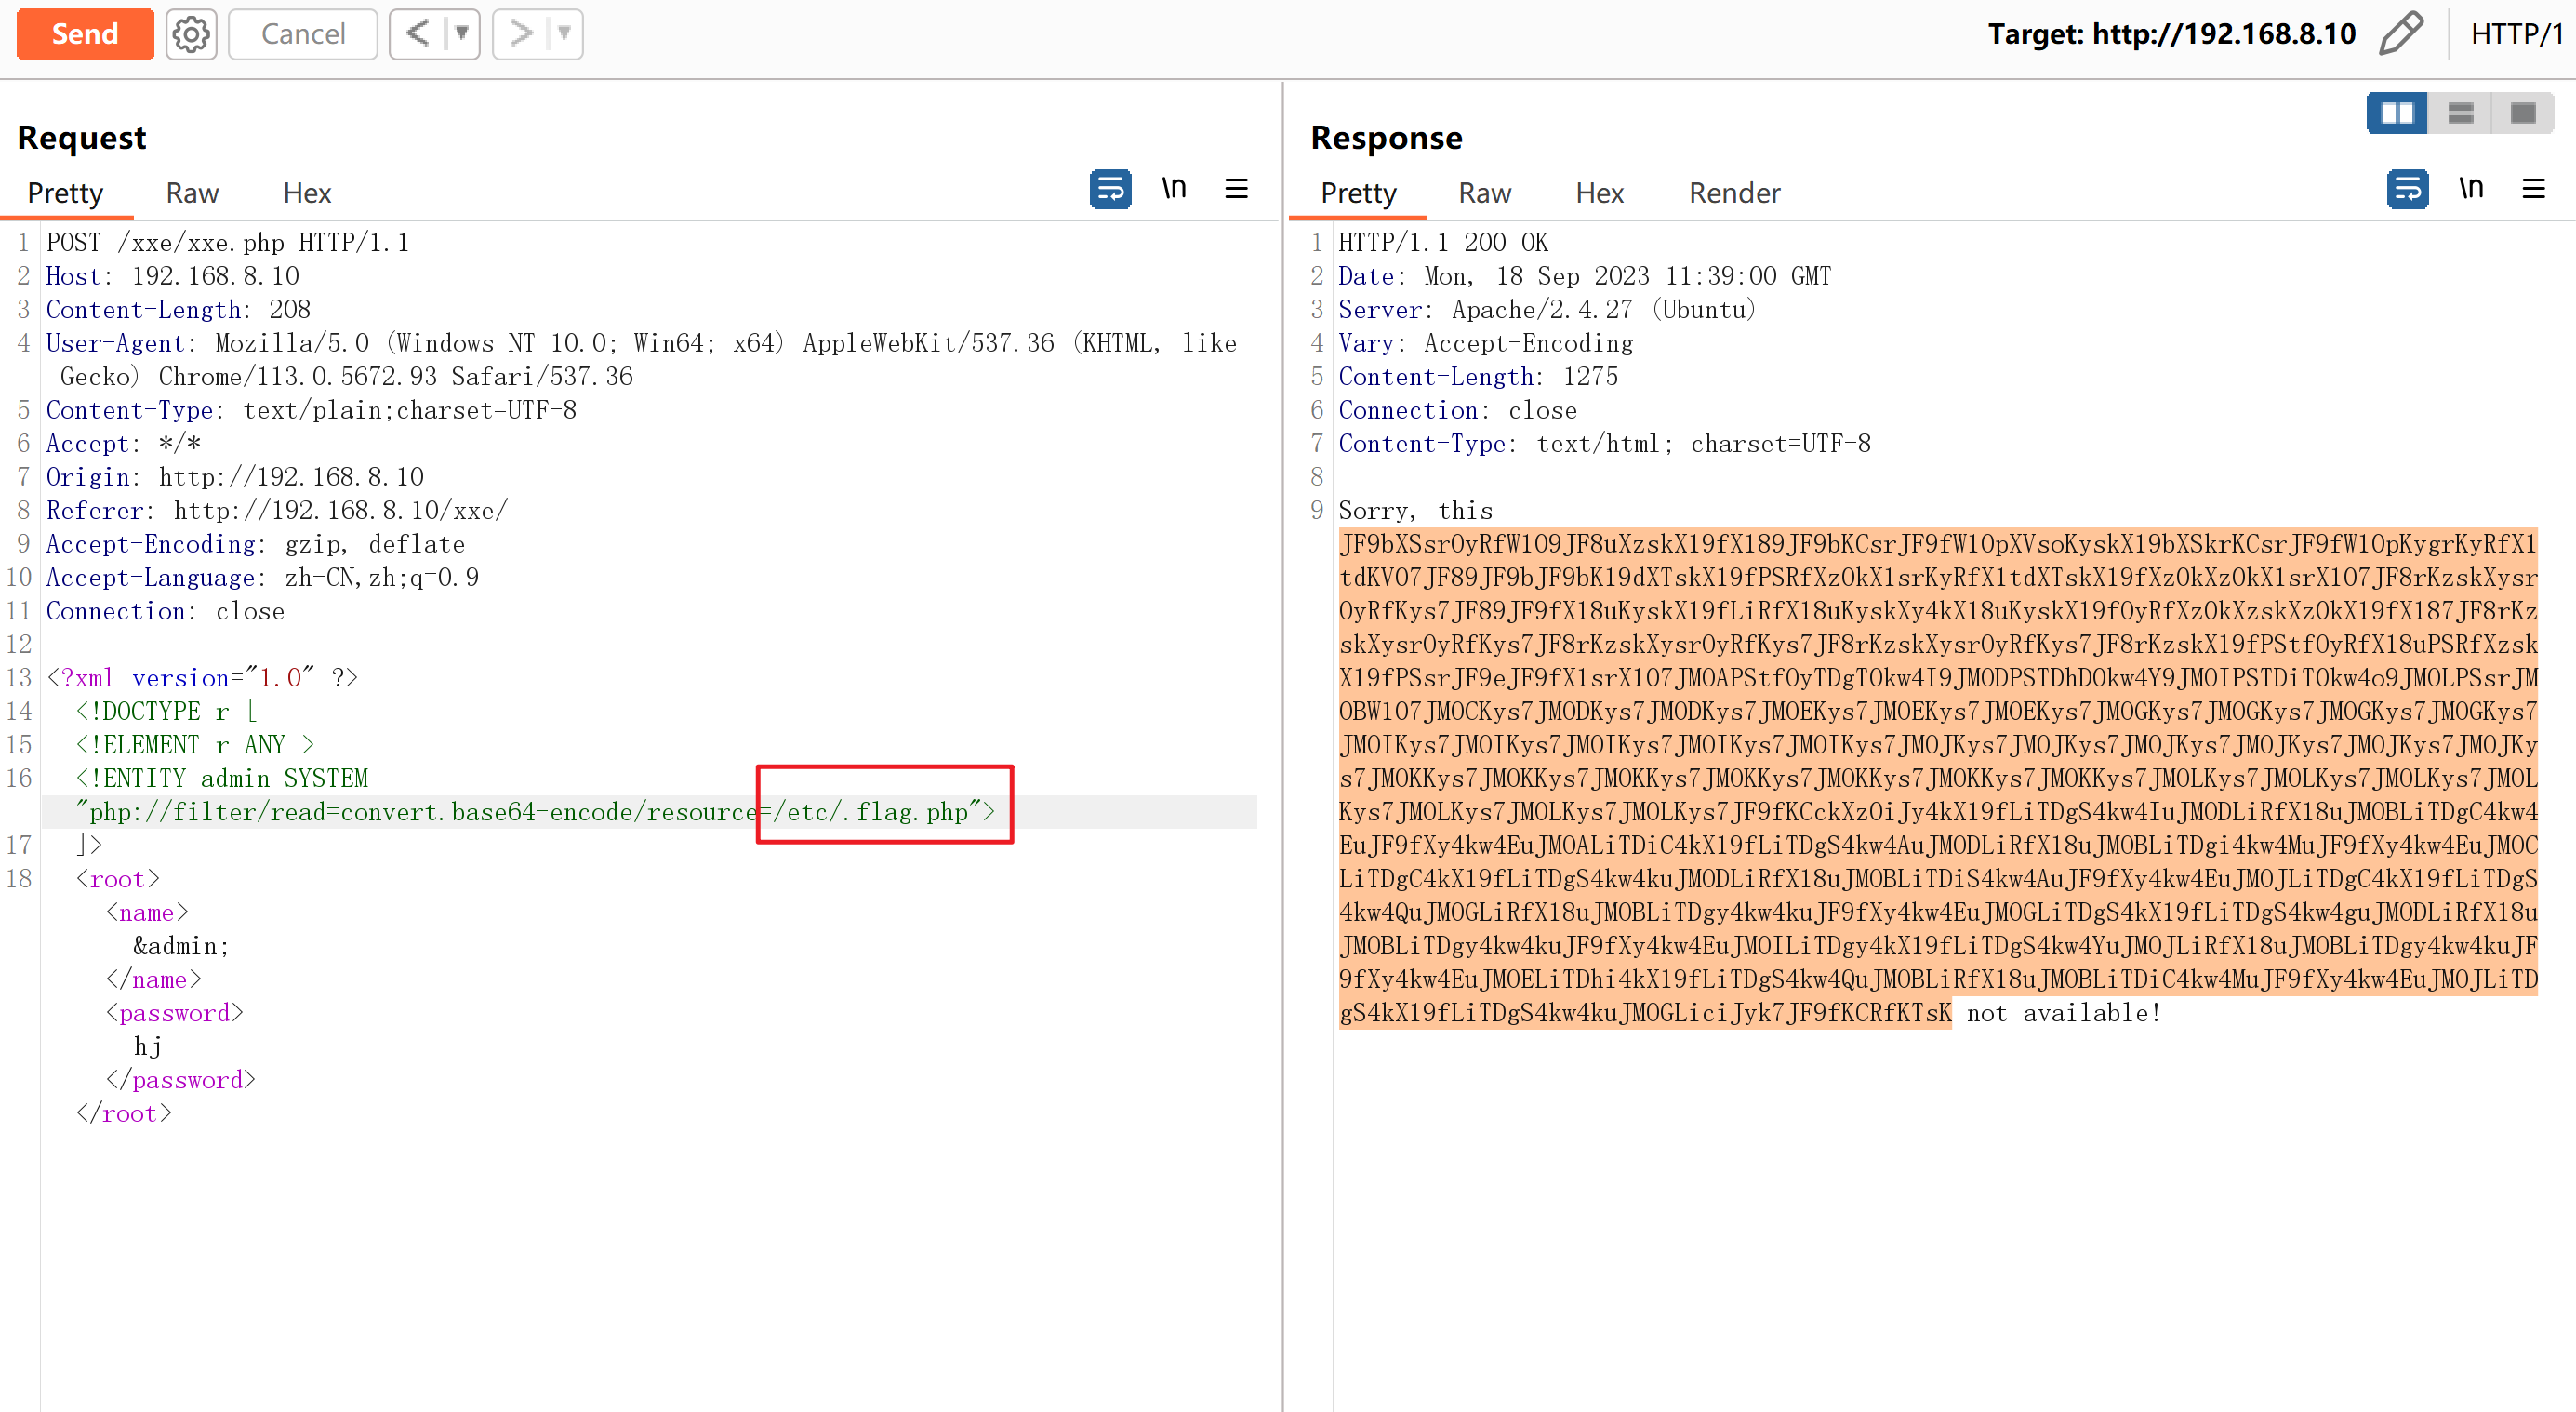2576x1412 pixels.
Task: Go forward to next request arrow
Action: click(520, 34)
